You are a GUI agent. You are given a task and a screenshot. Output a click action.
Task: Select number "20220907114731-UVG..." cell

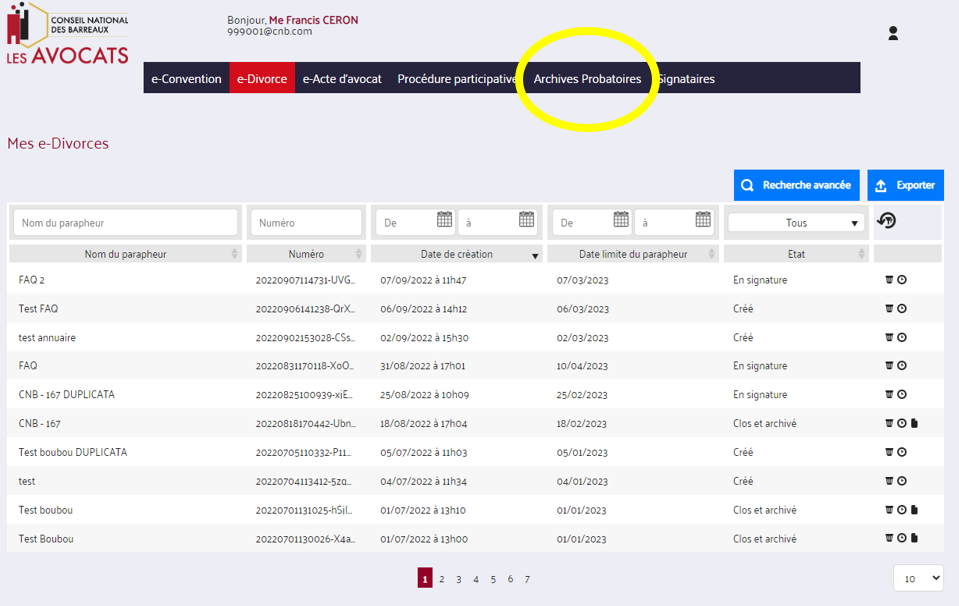[305, 280]
